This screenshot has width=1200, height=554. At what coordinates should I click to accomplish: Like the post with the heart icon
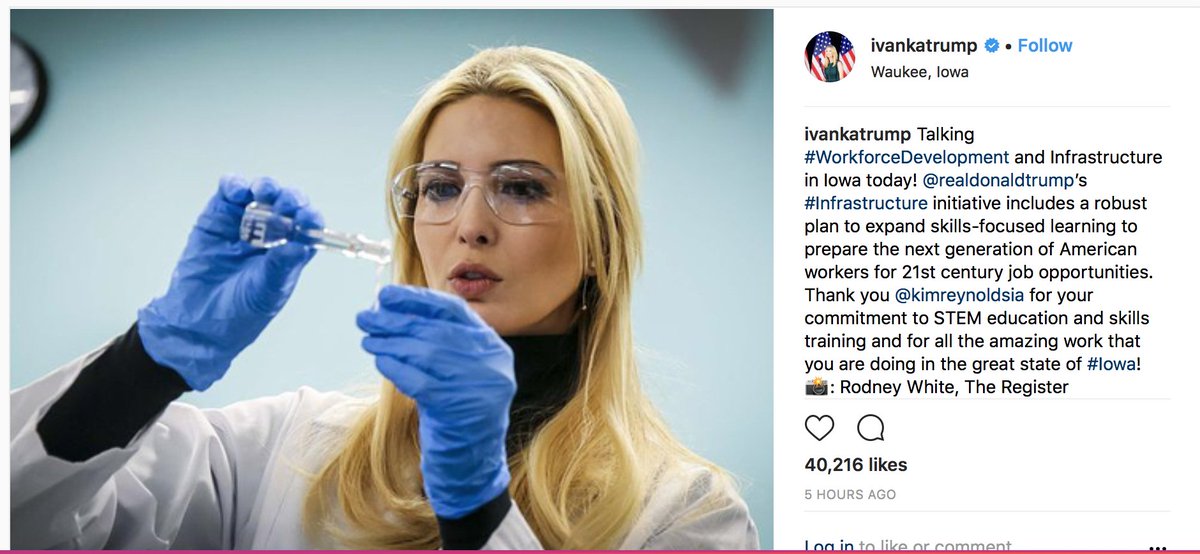819,428
